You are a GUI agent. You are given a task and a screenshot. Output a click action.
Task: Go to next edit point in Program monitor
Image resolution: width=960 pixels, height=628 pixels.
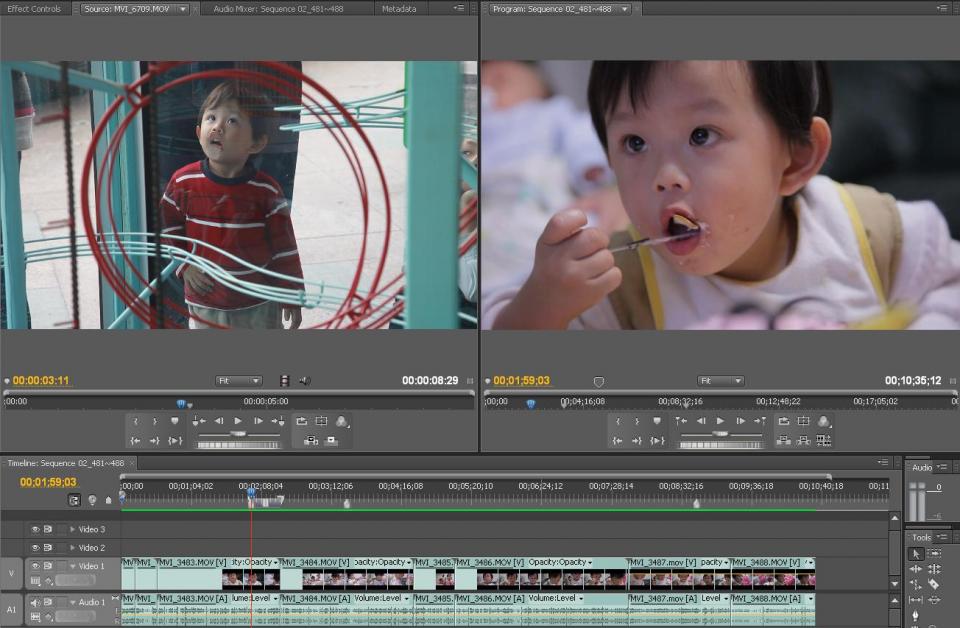coord(760,421)
